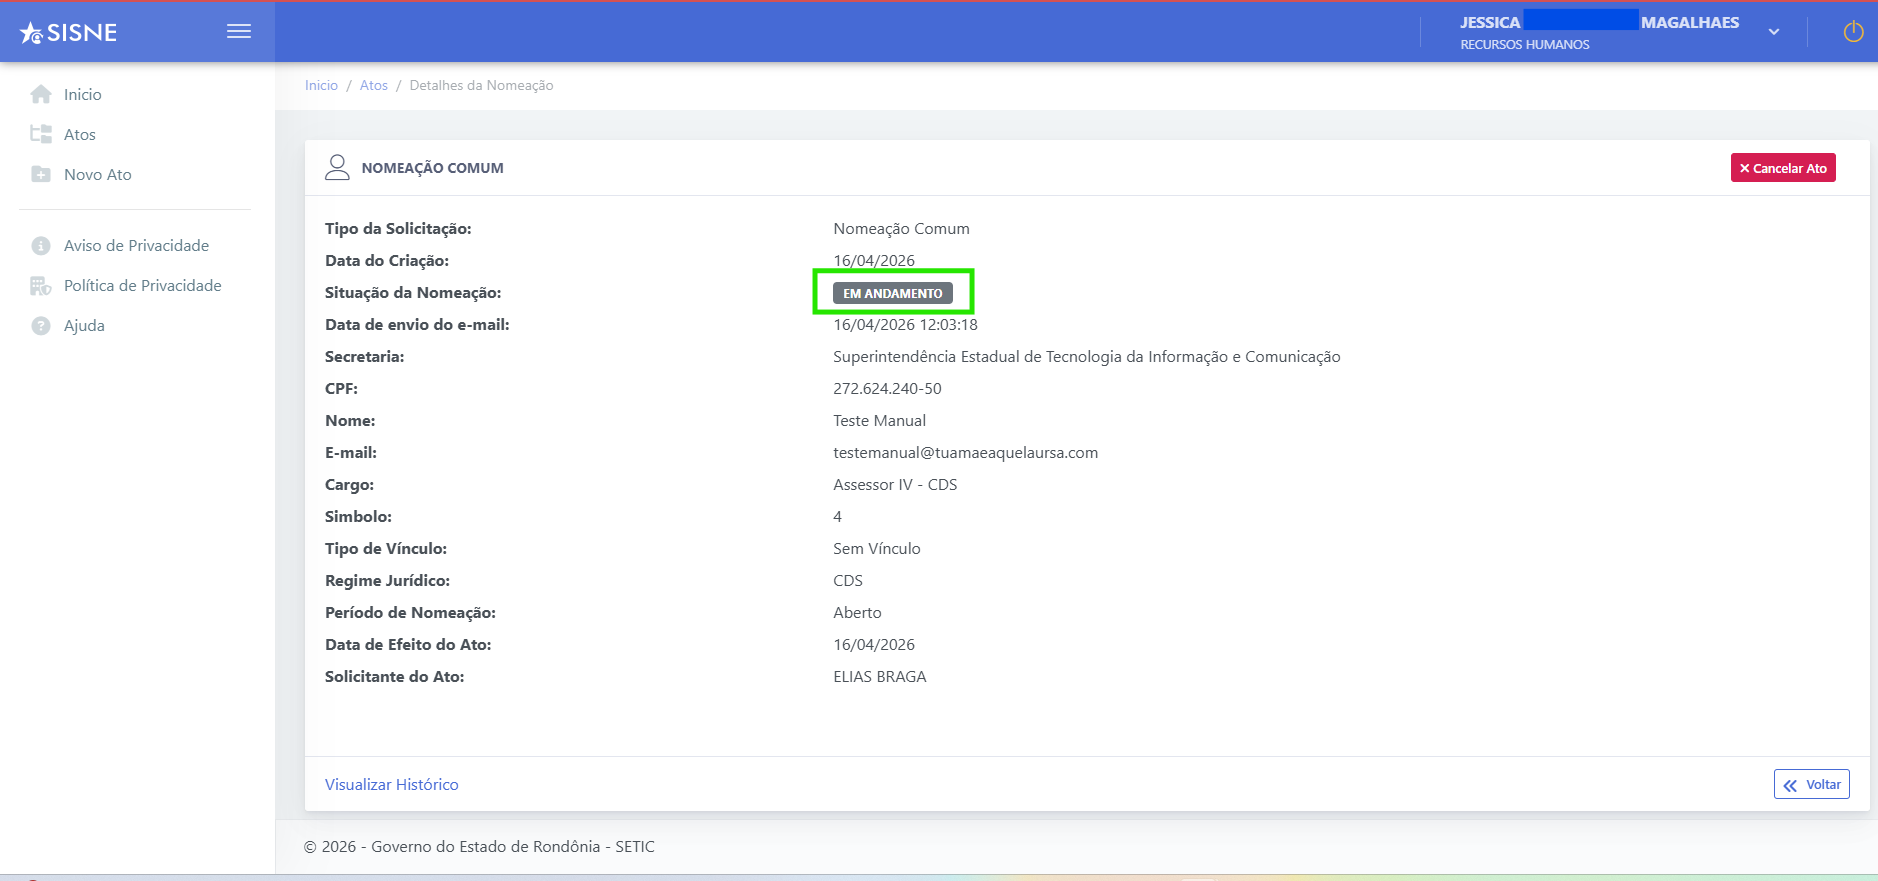Open the Novo Ato menu item

click(98, 174)
